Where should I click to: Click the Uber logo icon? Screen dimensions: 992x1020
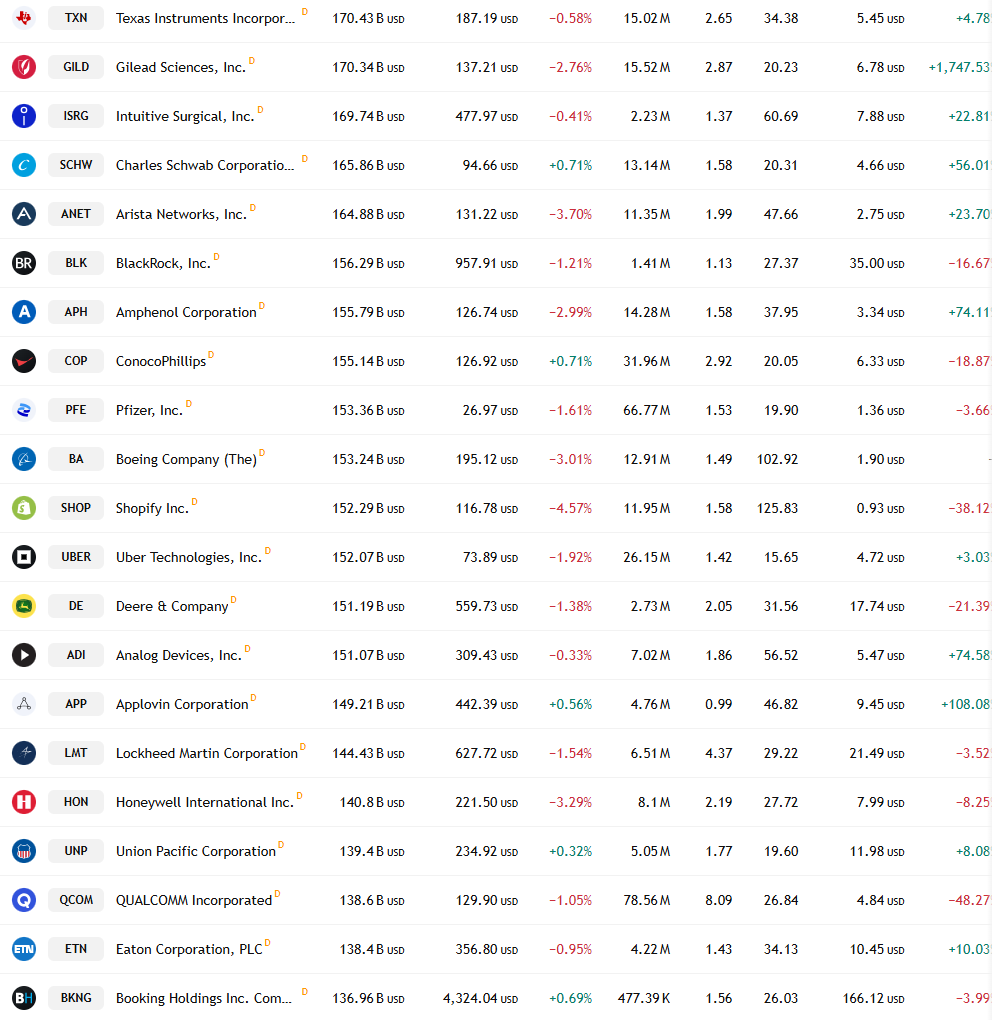tap(24, 557)
